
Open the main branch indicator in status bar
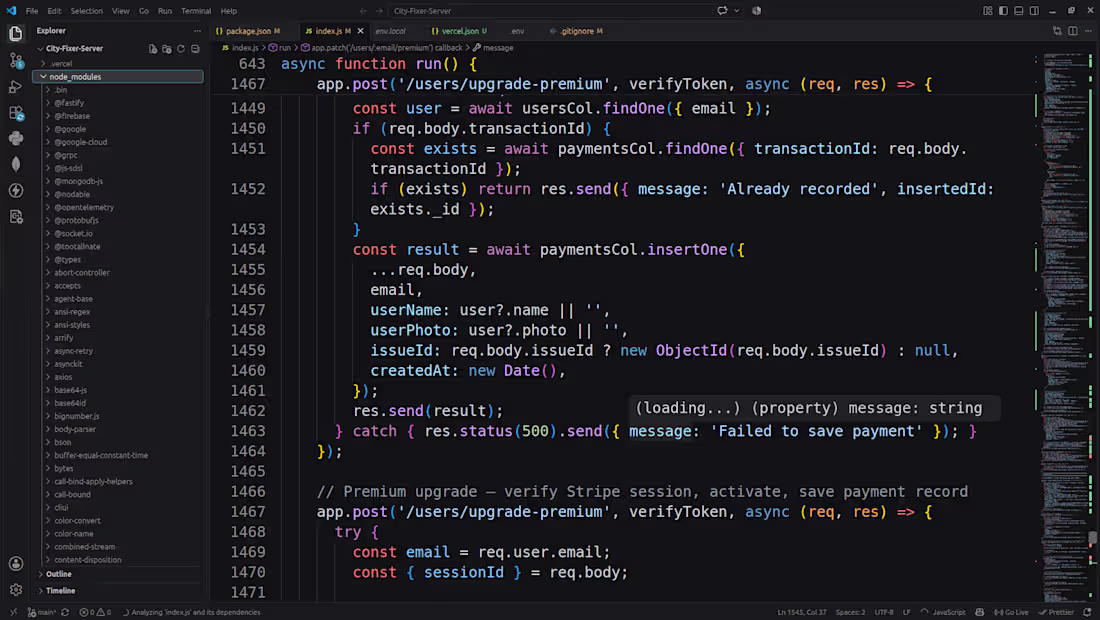pos(42,612)
